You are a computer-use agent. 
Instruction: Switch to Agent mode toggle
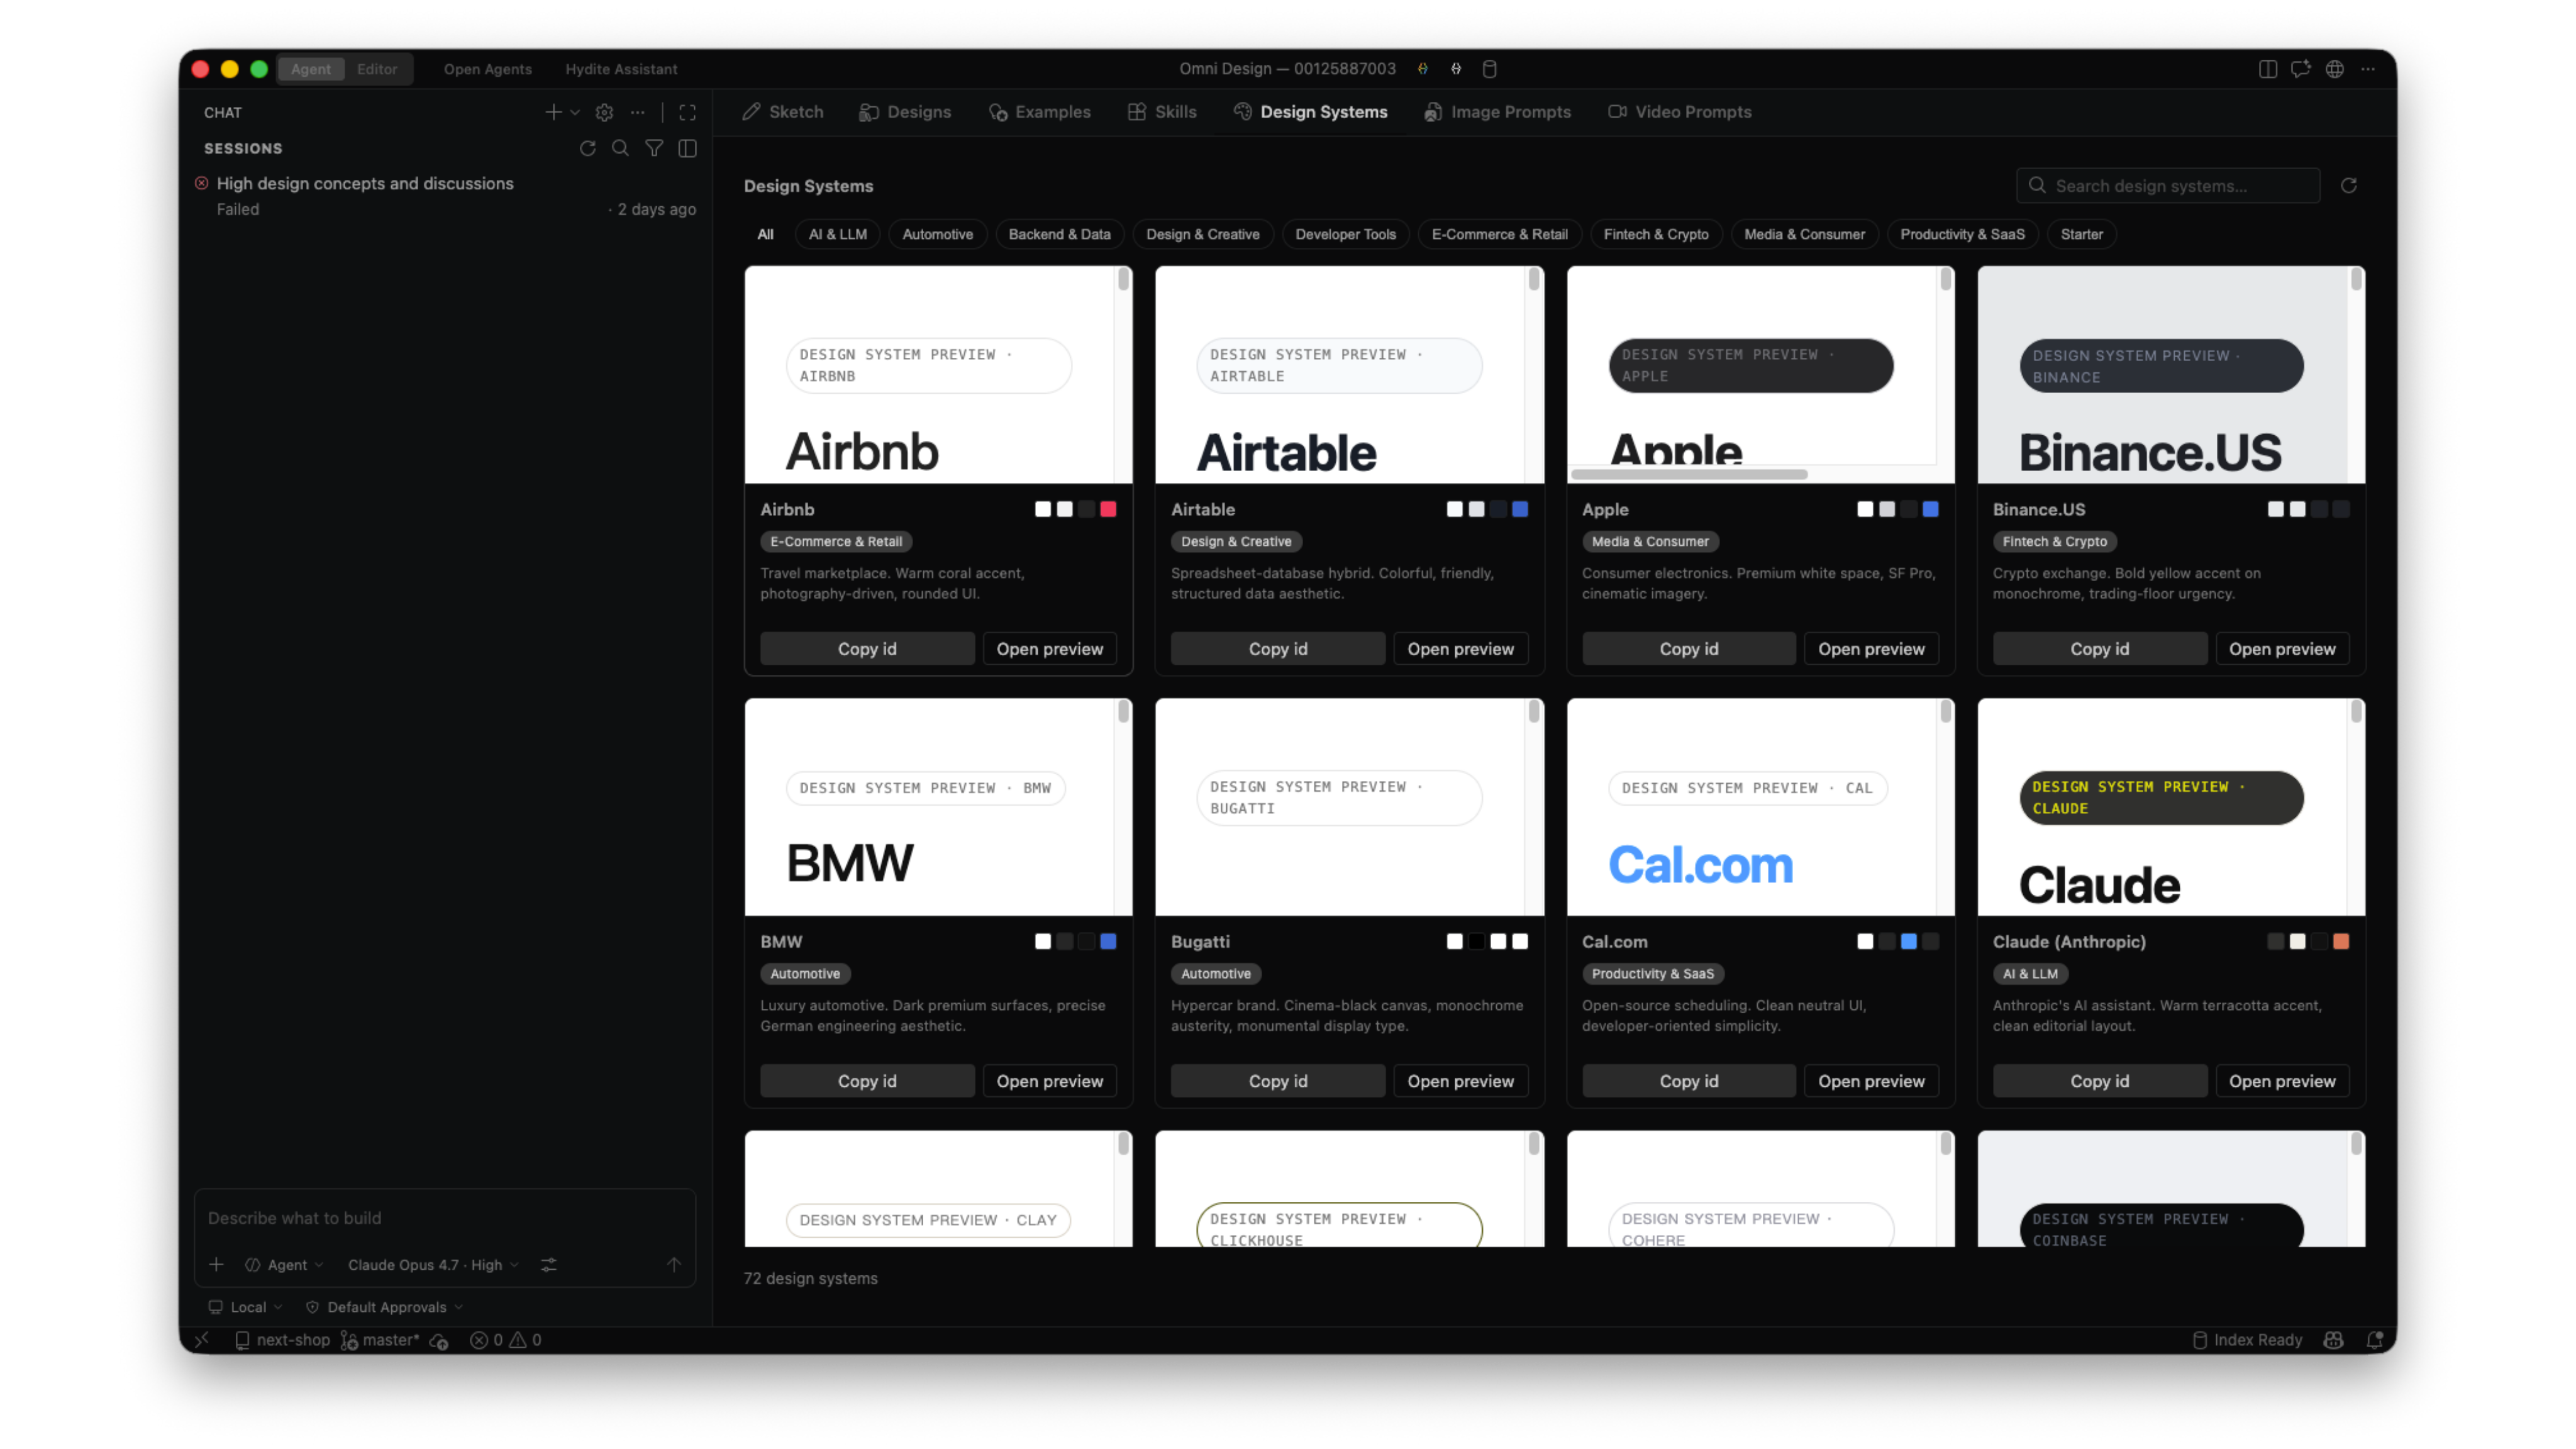click(311, 69)
